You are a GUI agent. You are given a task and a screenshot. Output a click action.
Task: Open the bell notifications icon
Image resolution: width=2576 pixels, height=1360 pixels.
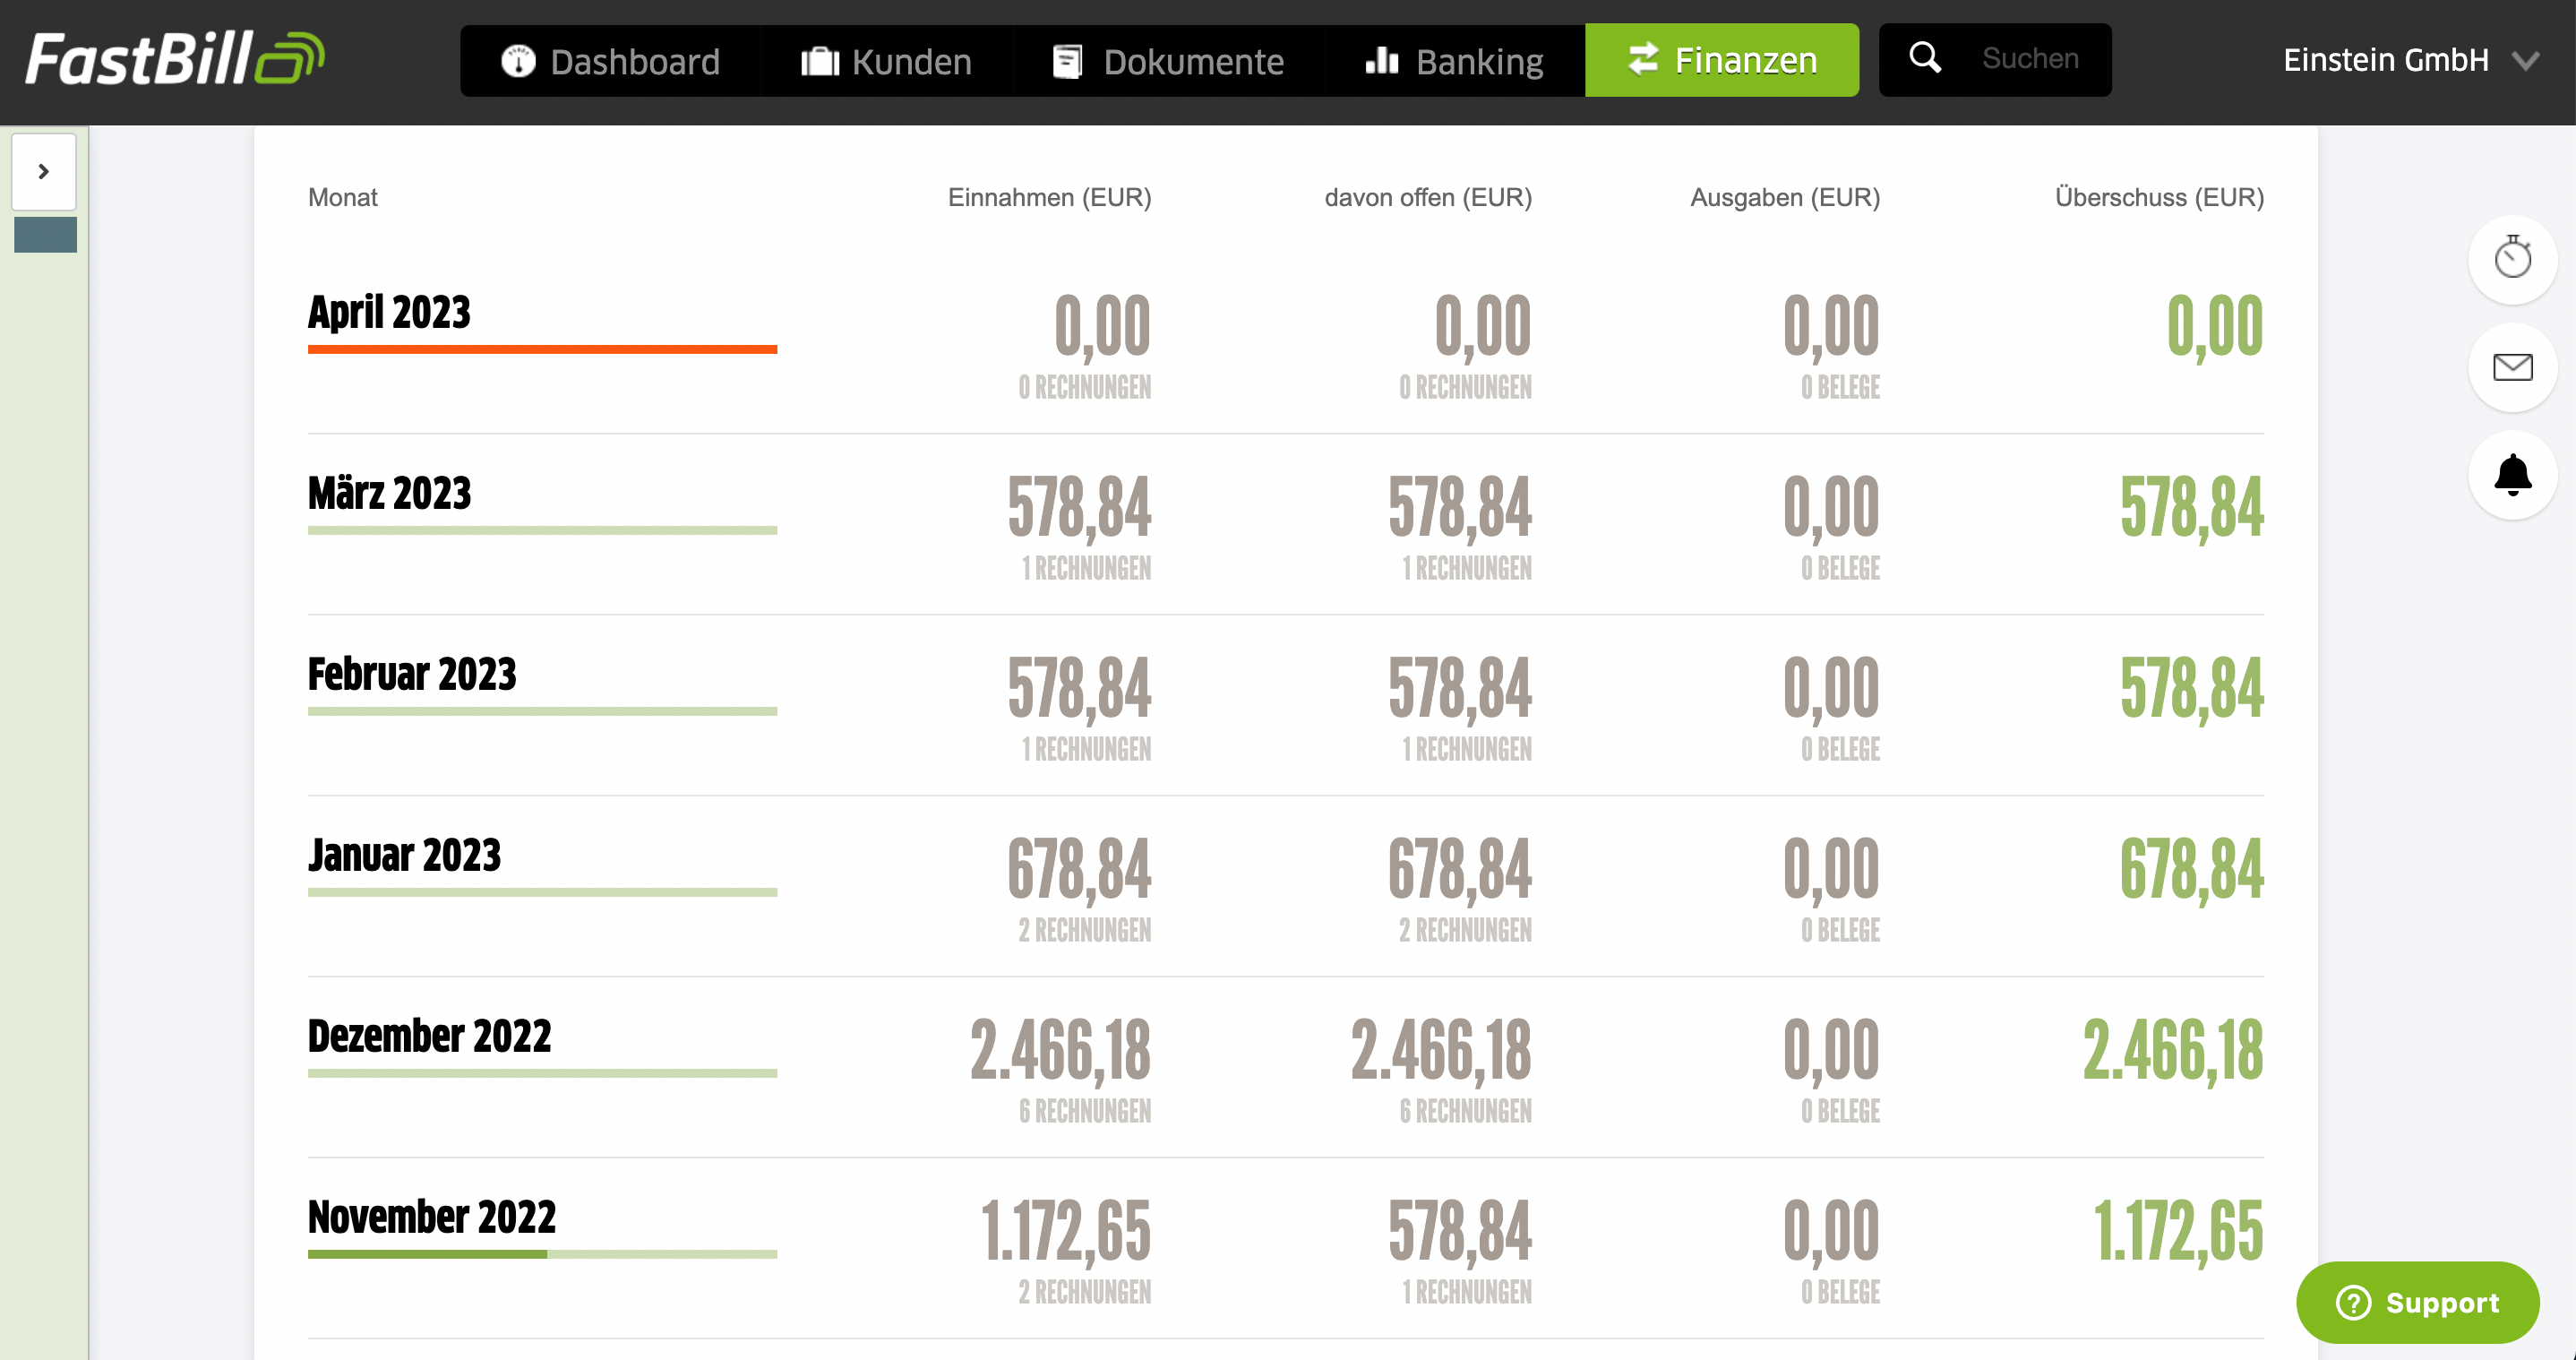click(x=2512, y=475)
